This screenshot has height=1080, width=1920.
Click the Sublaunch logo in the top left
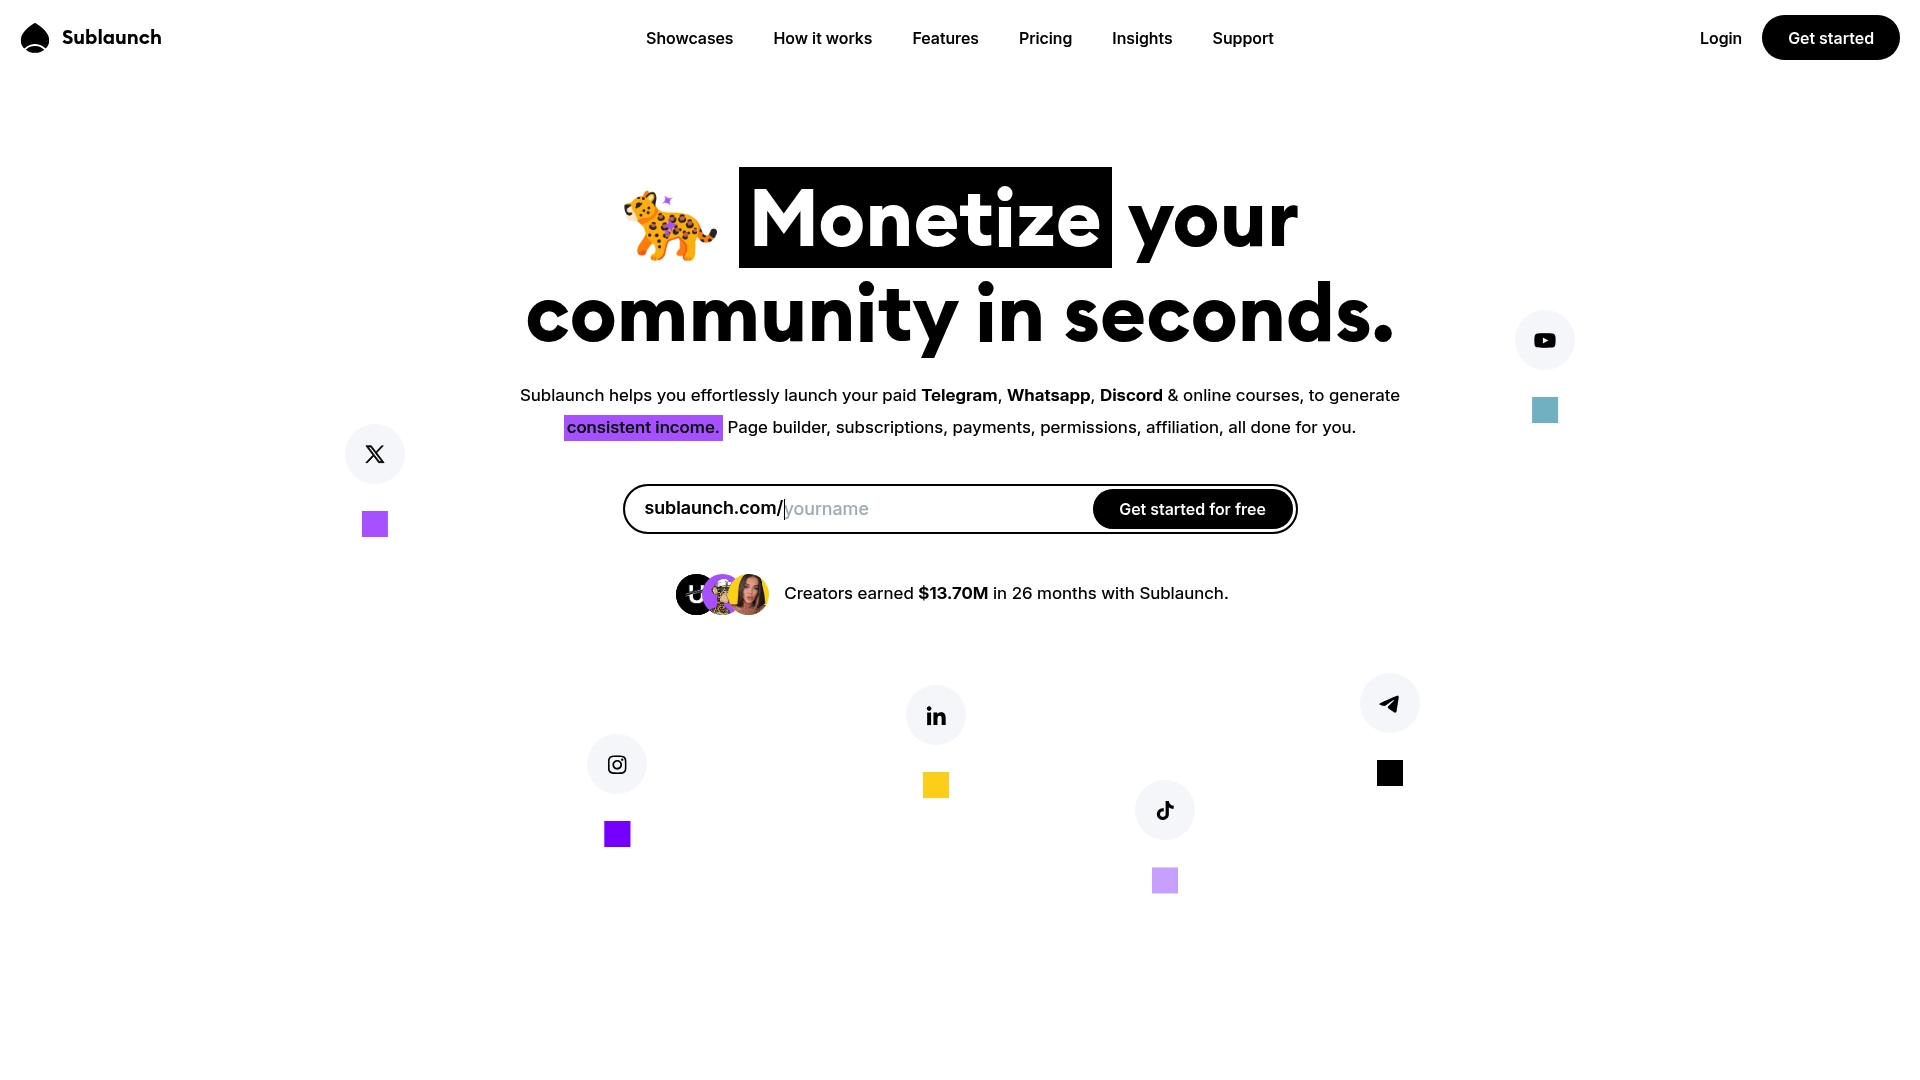[x=90, y=37]
